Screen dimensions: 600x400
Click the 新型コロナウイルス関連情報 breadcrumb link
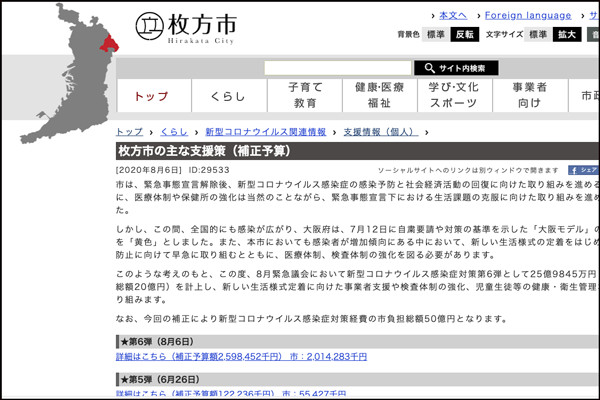[265, 132]
